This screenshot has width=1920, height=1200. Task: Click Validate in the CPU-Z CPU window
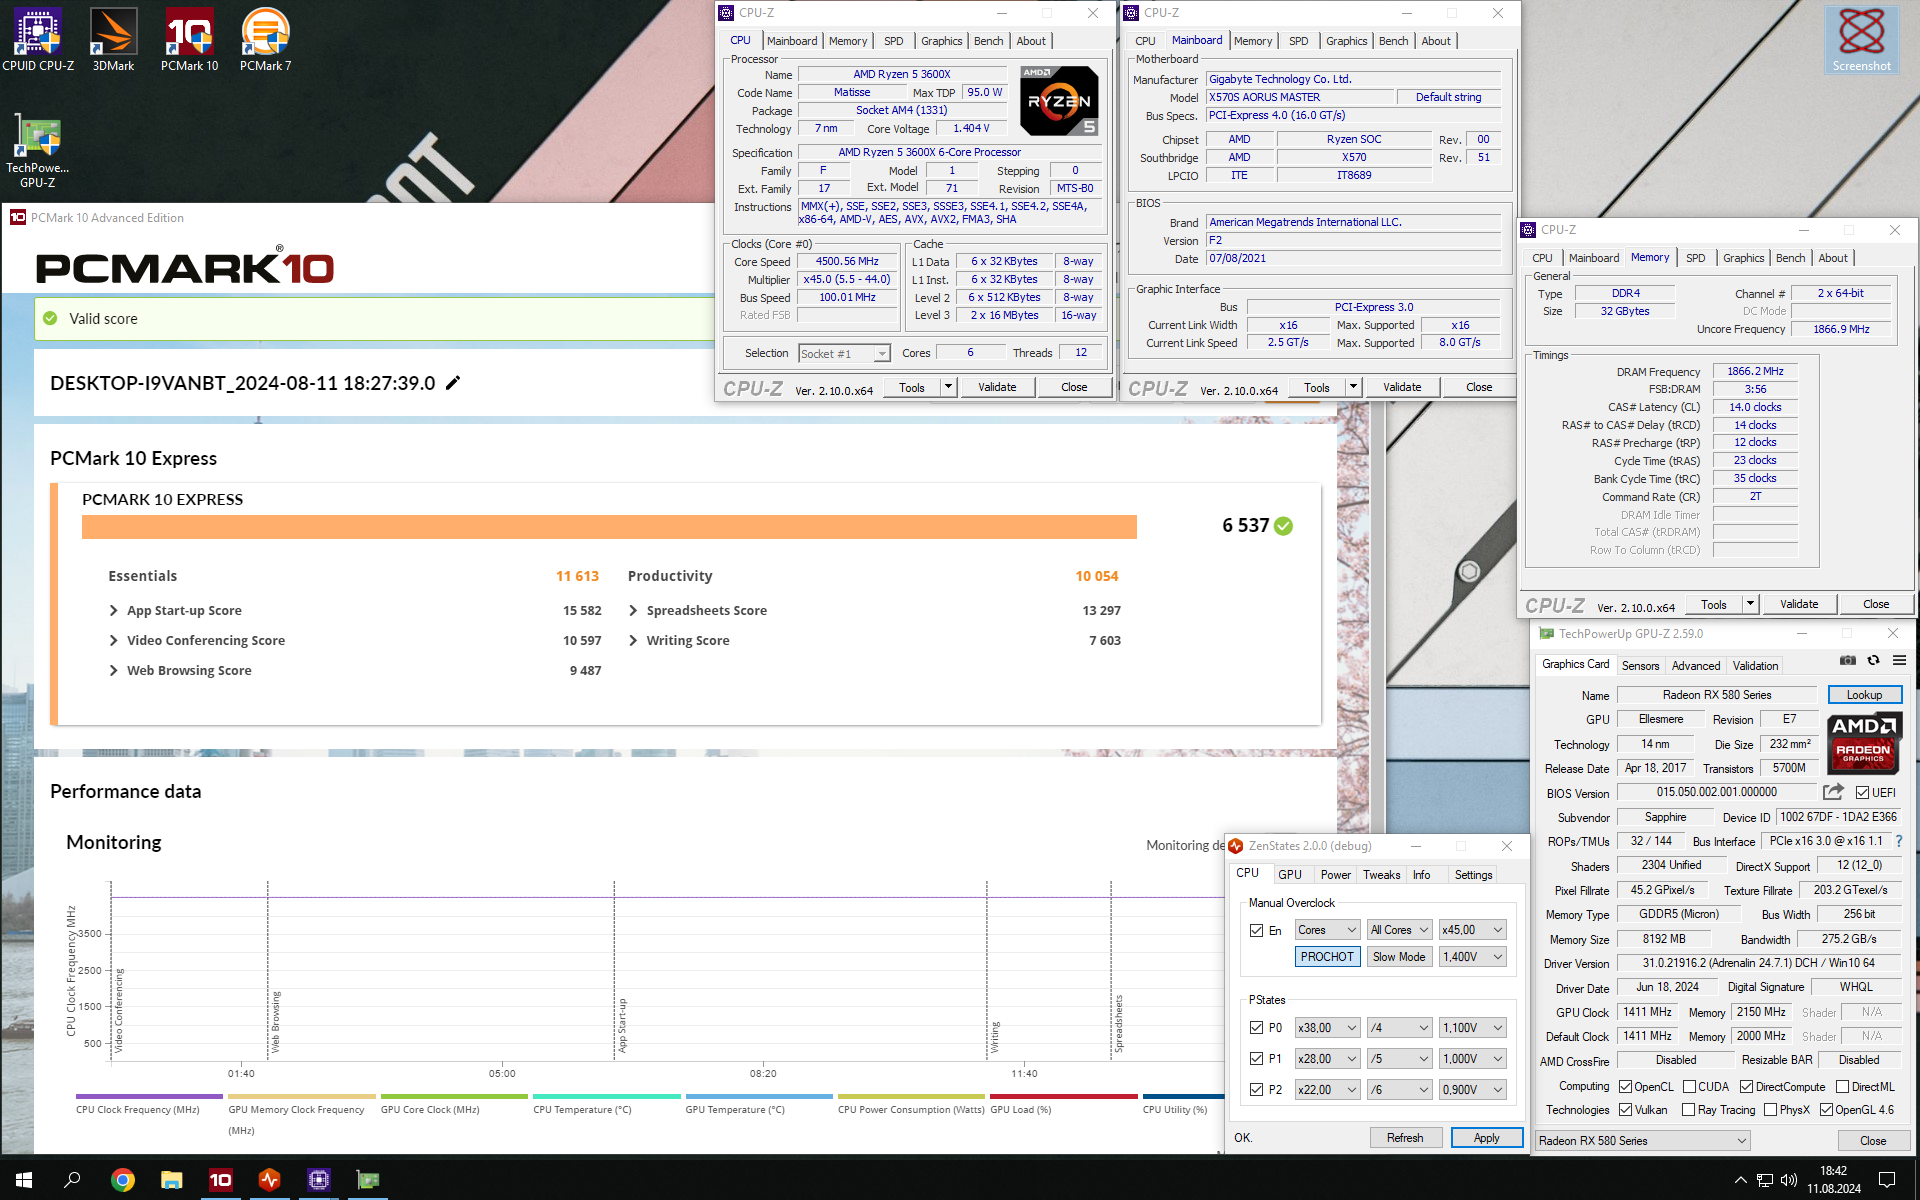pyautogui.click(x=997, y=387)
